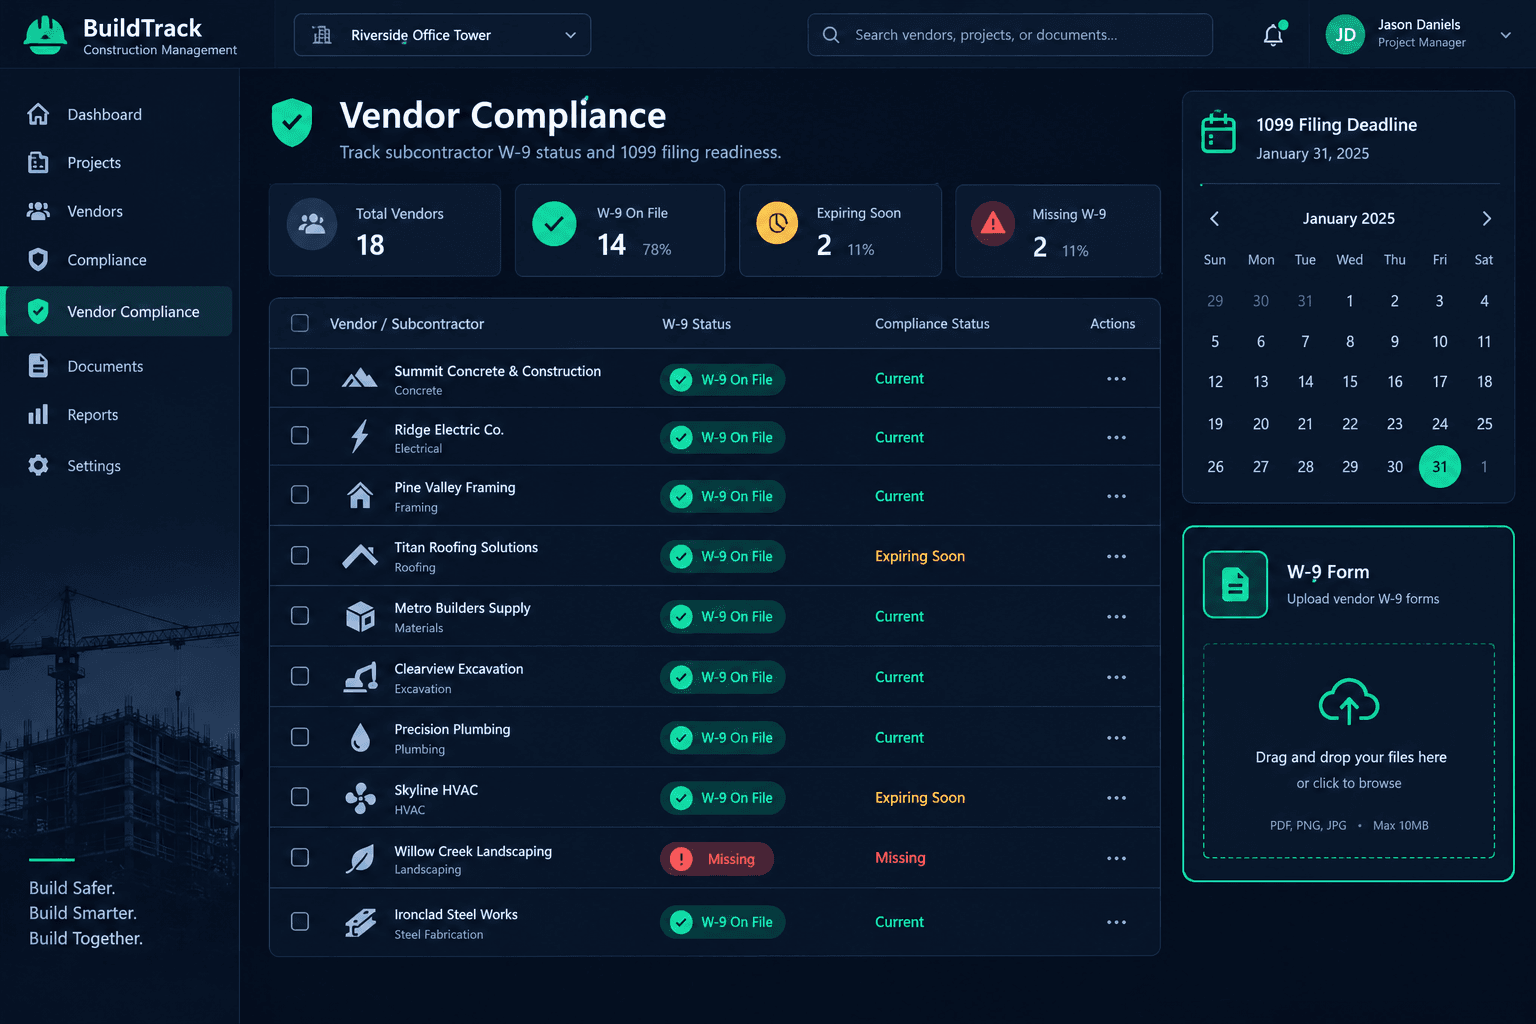The width and height of the screenshot is (1536, 1024).
Task: Expand the Jason Daniels account menu chevron
Action: [x=1505, y=35]
